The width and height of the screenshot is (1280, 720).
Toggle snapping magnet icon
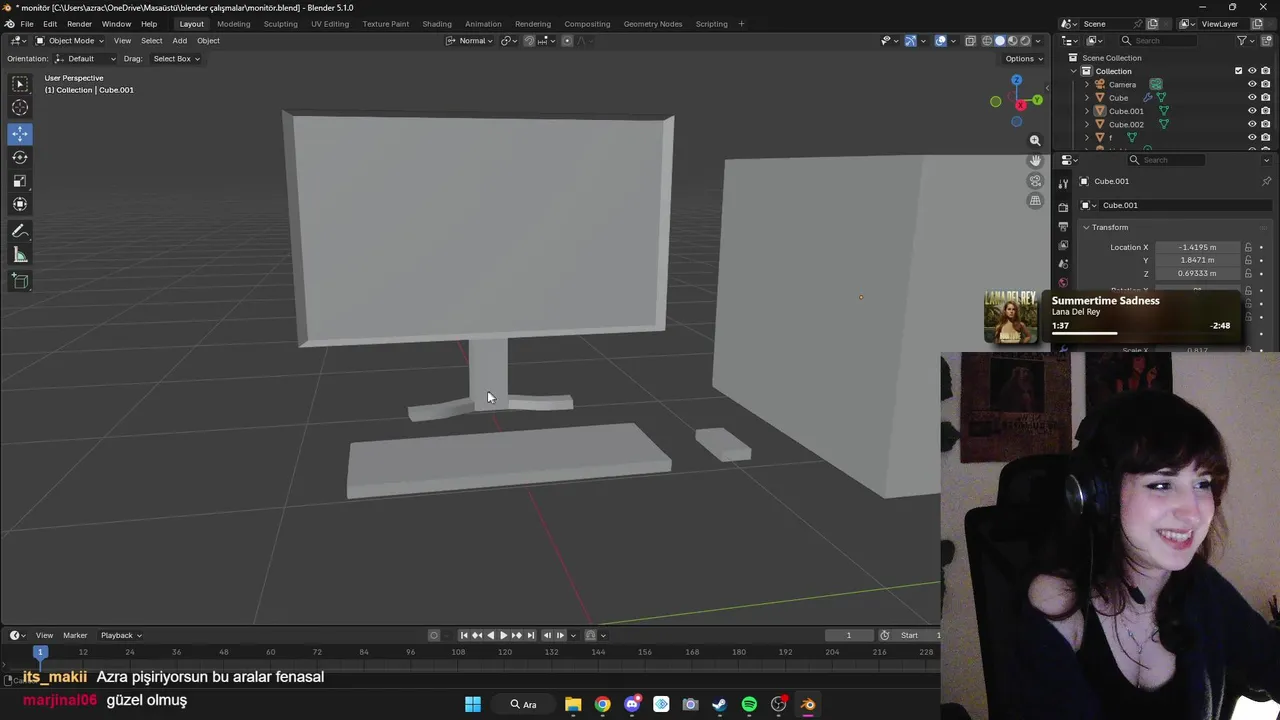pyautogui.click(x=529, y=41)
